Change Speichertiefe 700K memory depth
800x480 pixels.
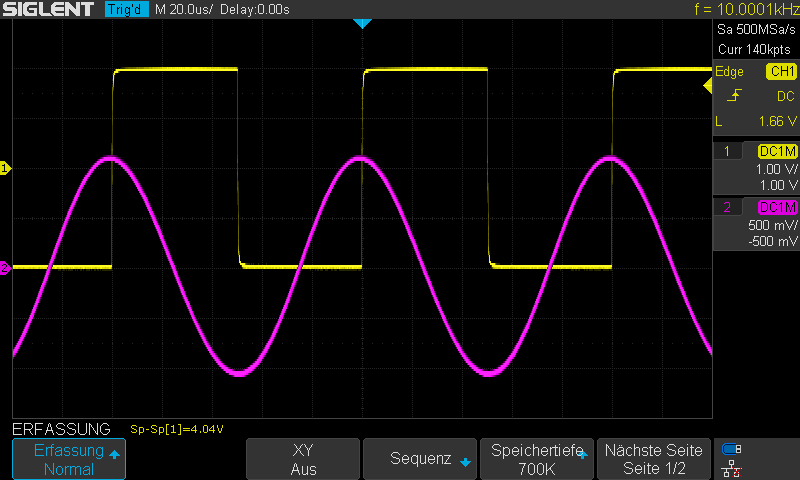[x=537, y=459]
